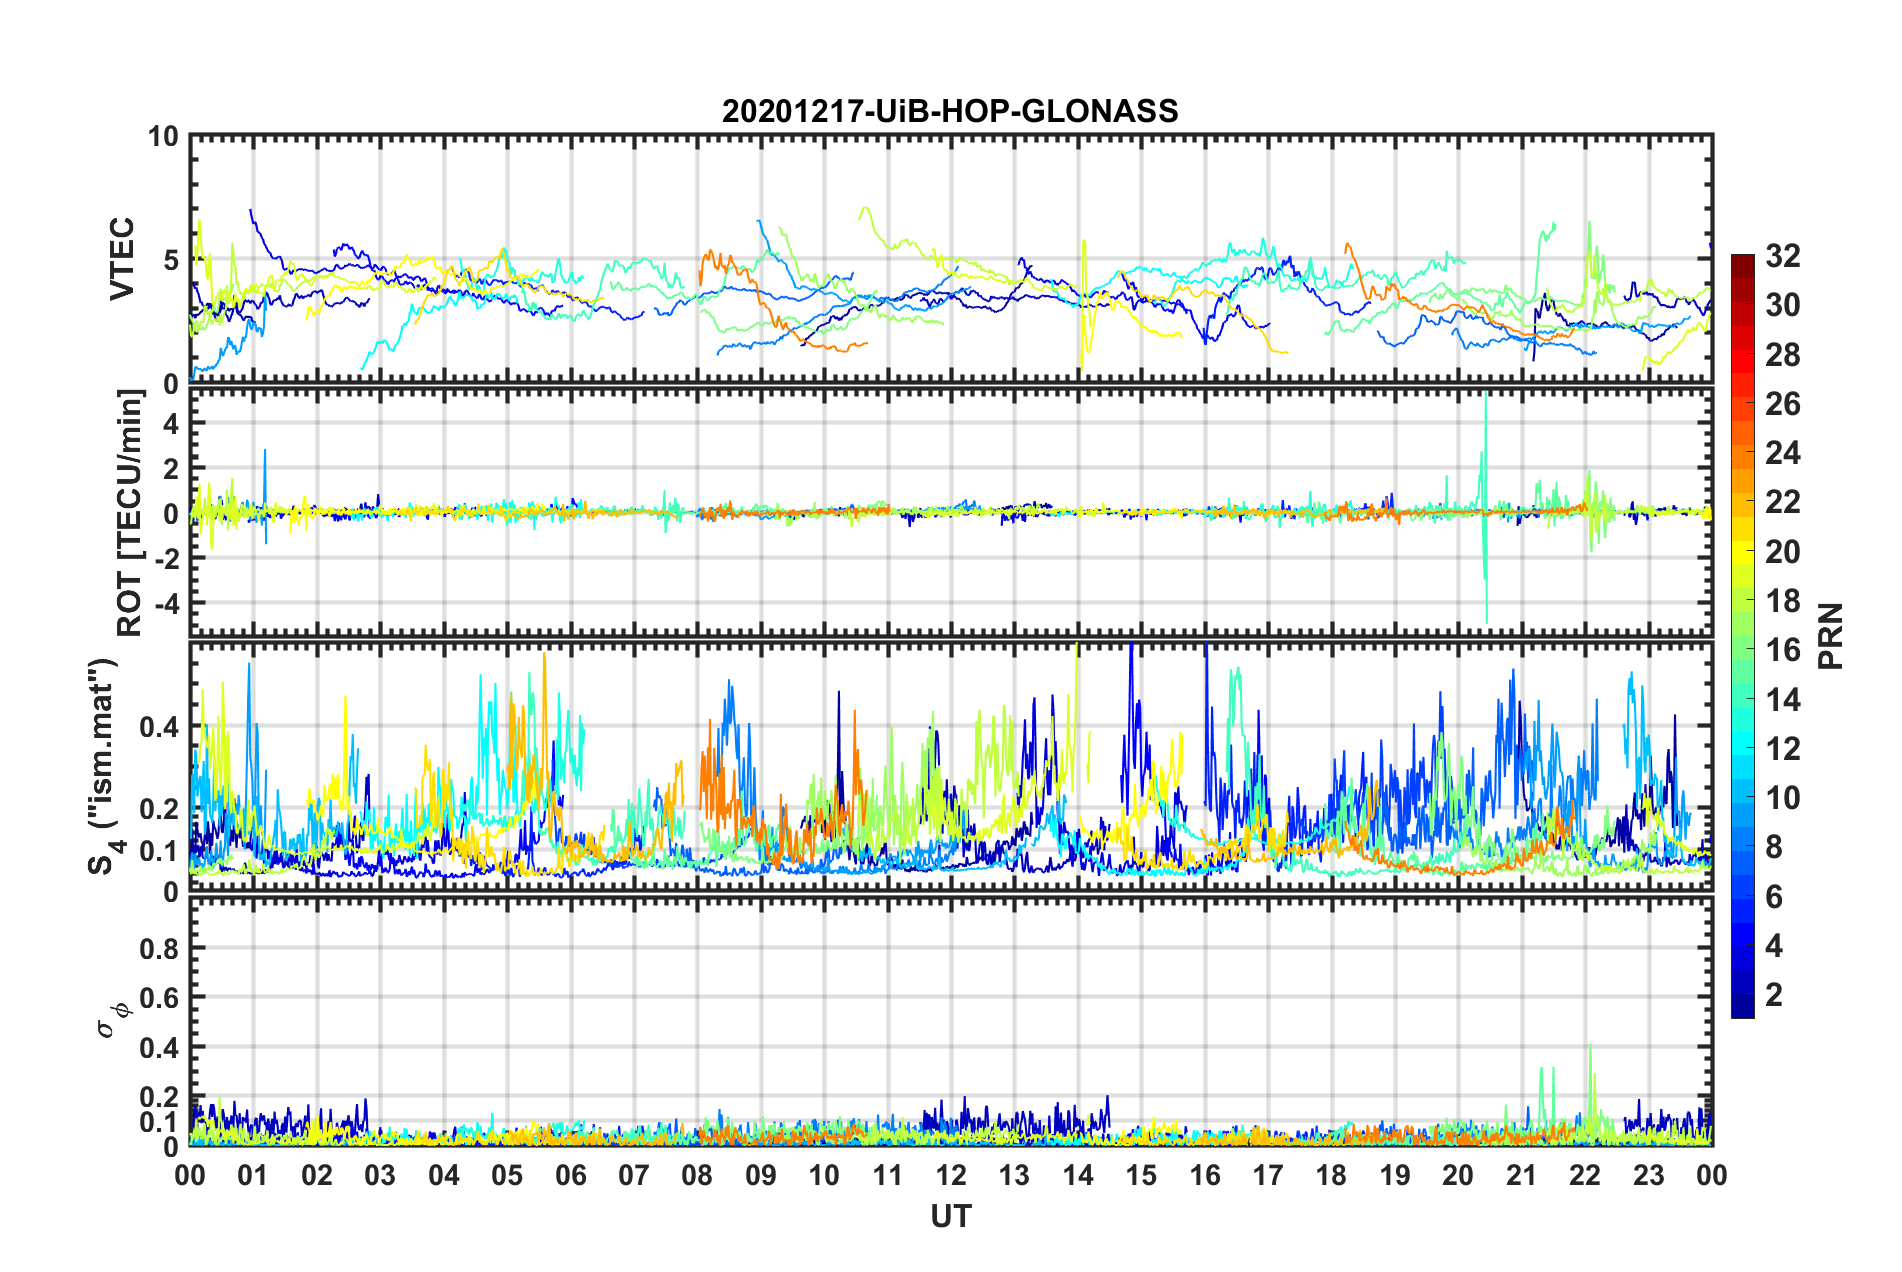Click the VTEC y-axis tick 5

(171, 260)
